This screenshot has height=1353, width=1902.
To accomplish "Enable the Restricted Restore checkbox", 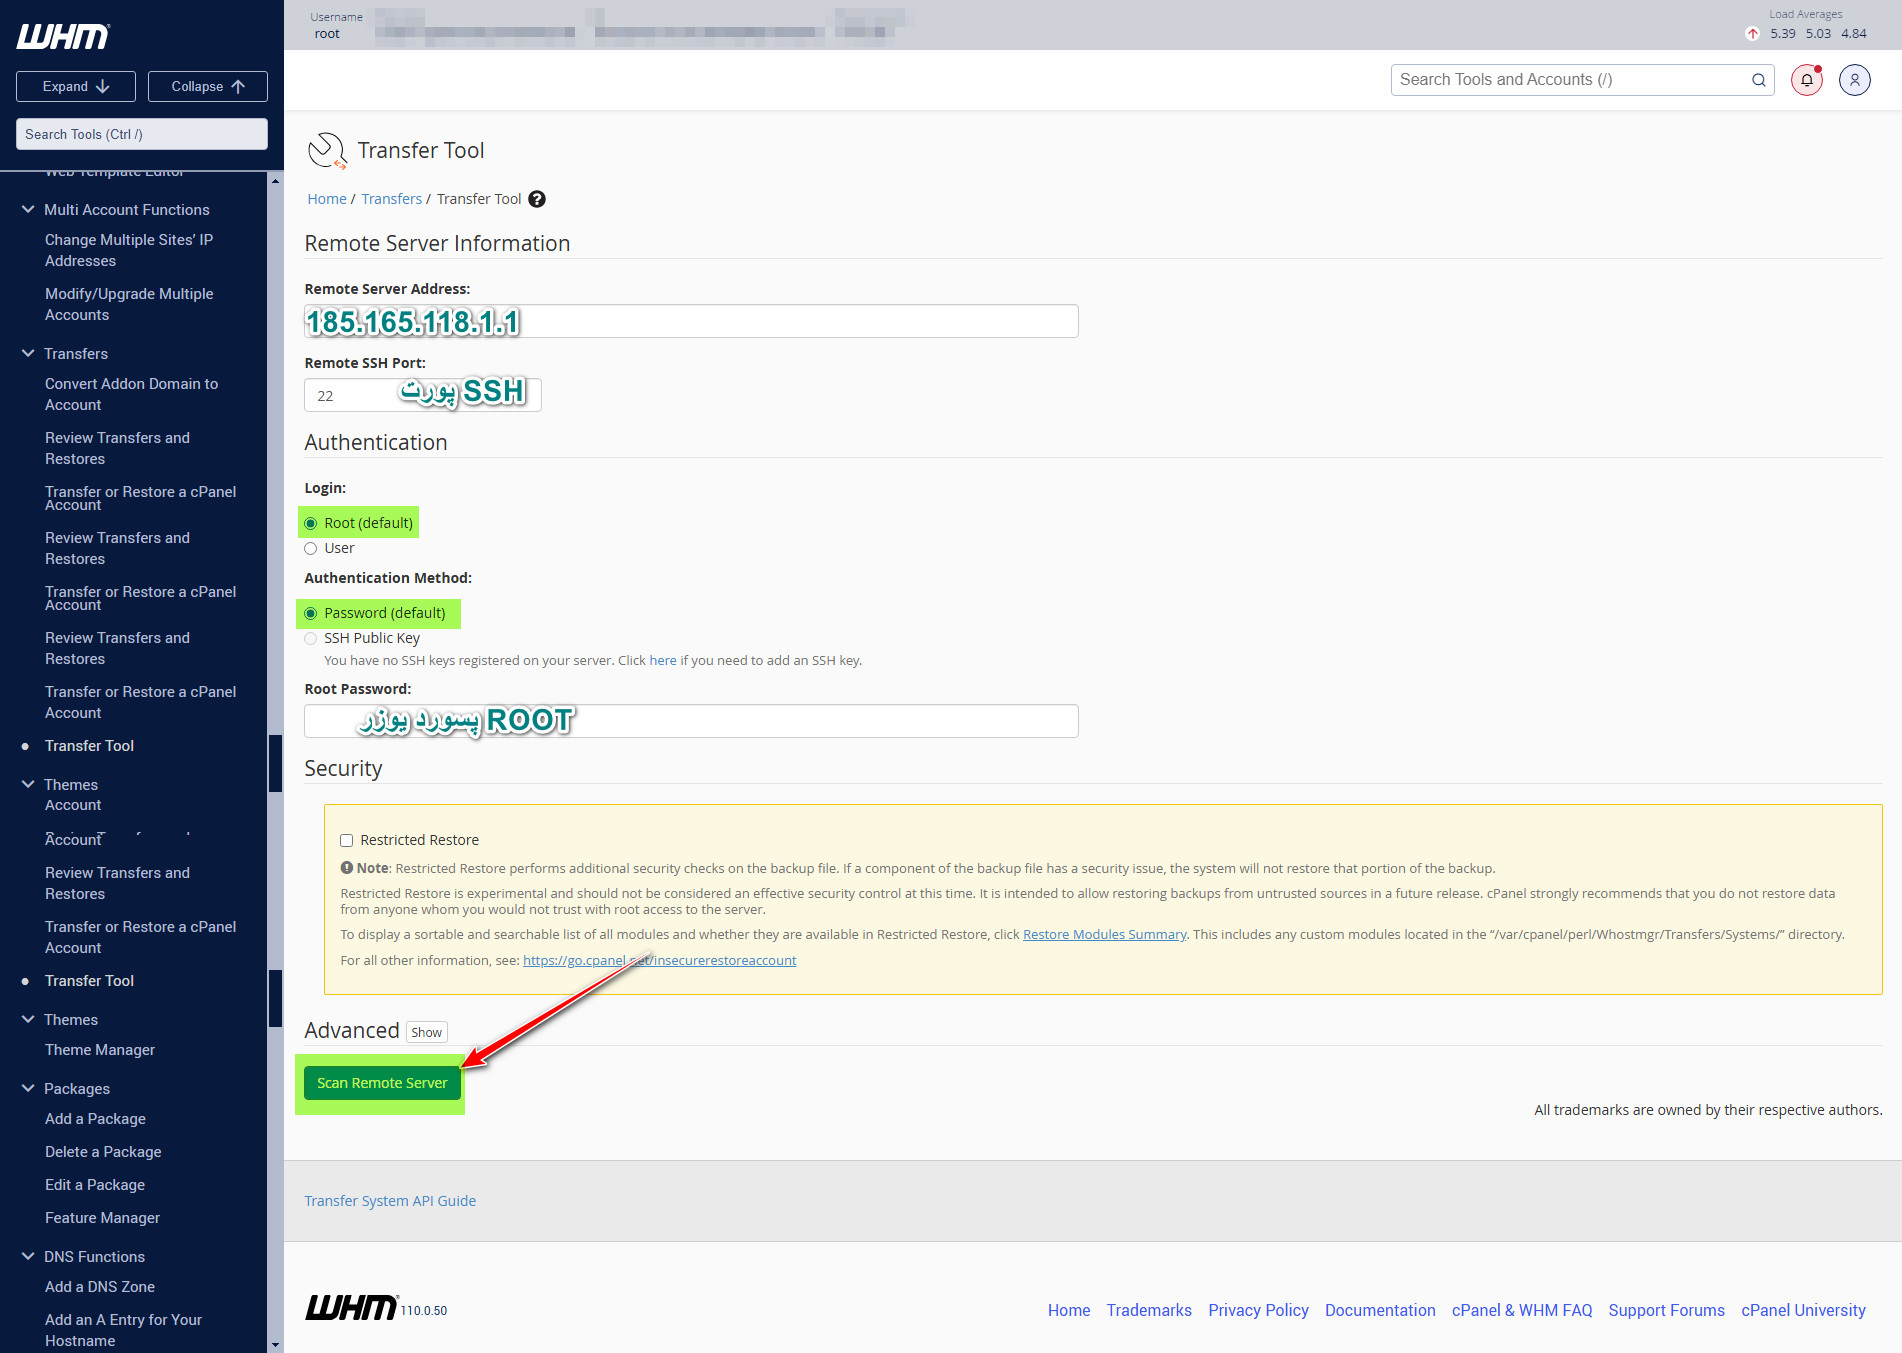I will click(x=347, y=840).
